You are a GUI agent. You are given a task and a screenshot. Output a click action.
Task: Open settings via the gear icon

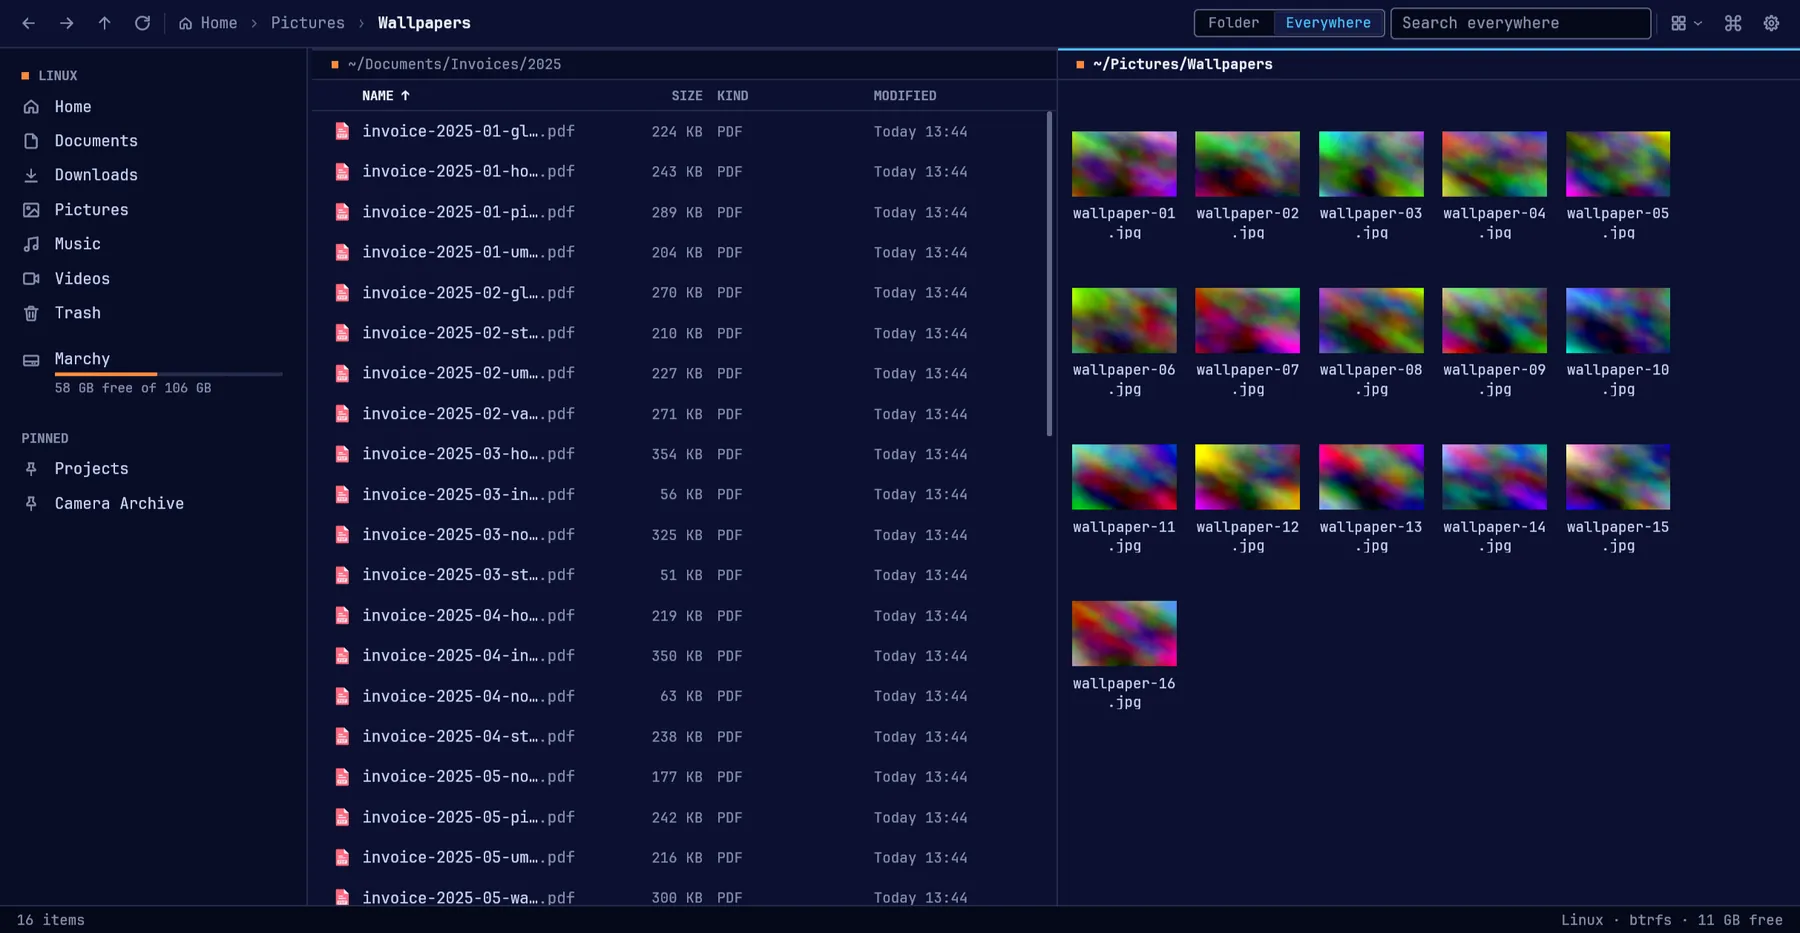pyautogui.click(x=1771, y=23)
